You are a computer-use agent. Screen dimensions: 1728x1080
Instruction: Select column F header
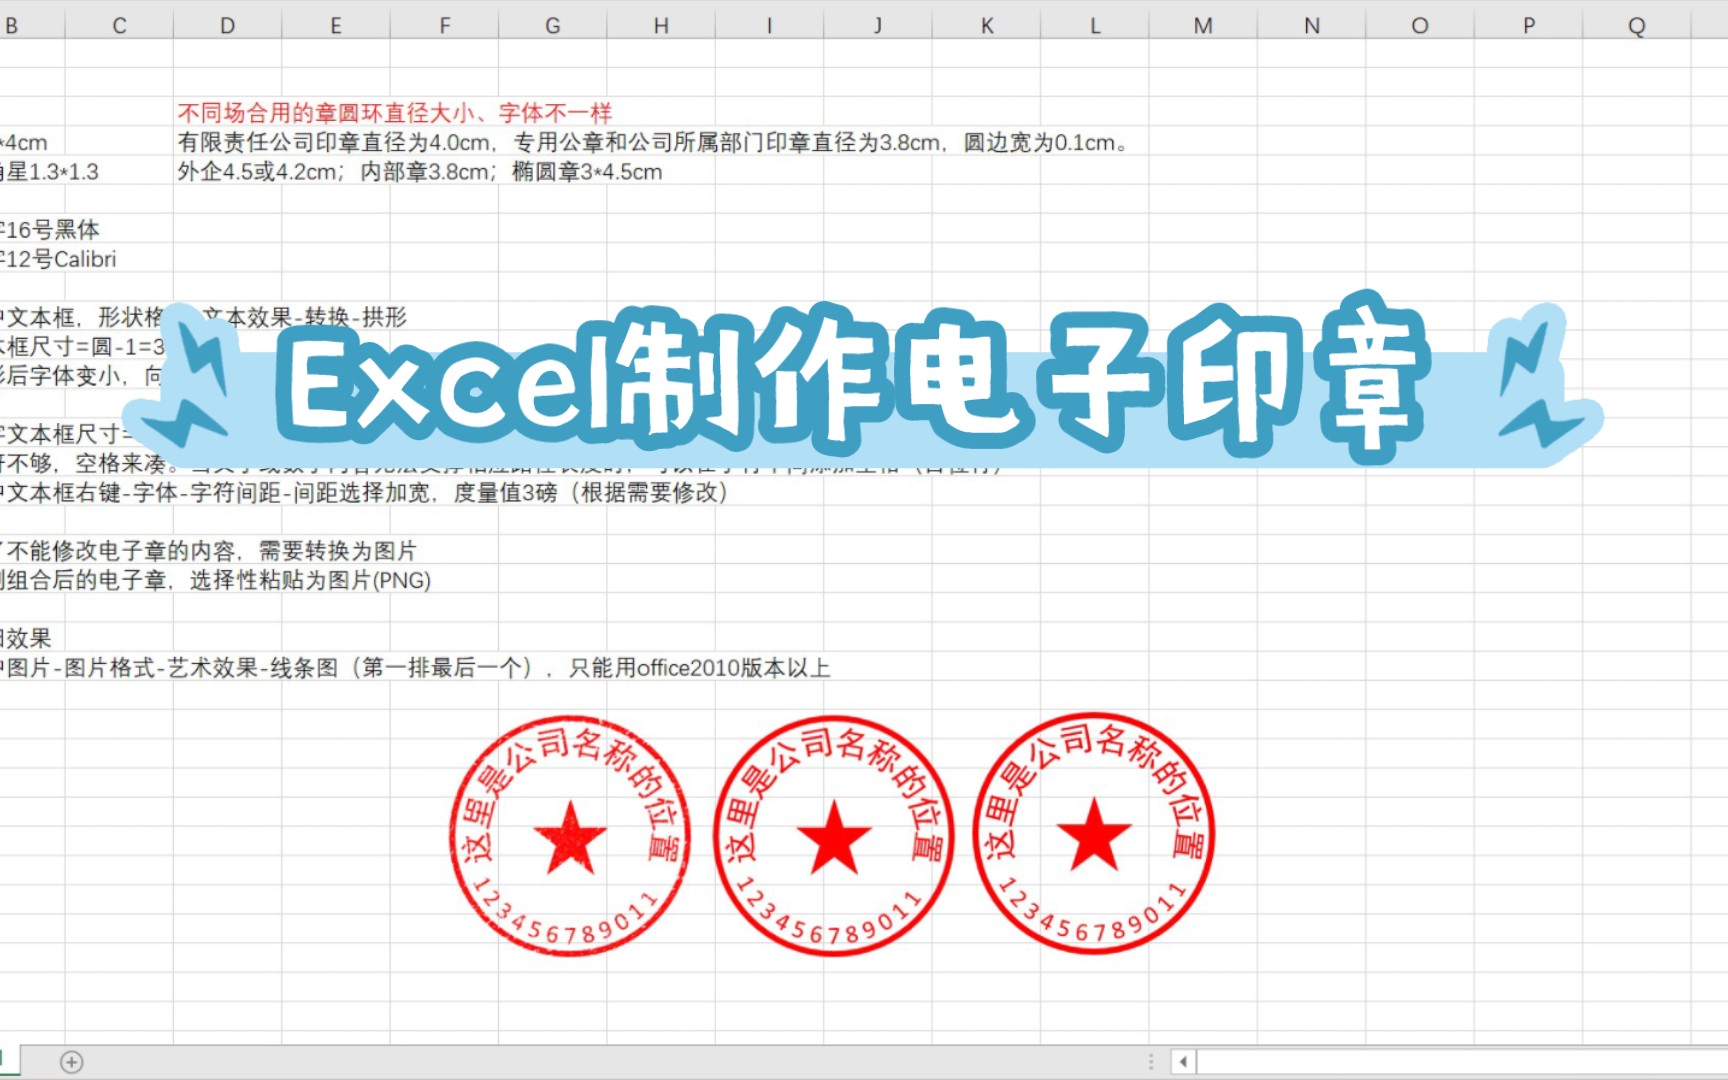(445, 25)
